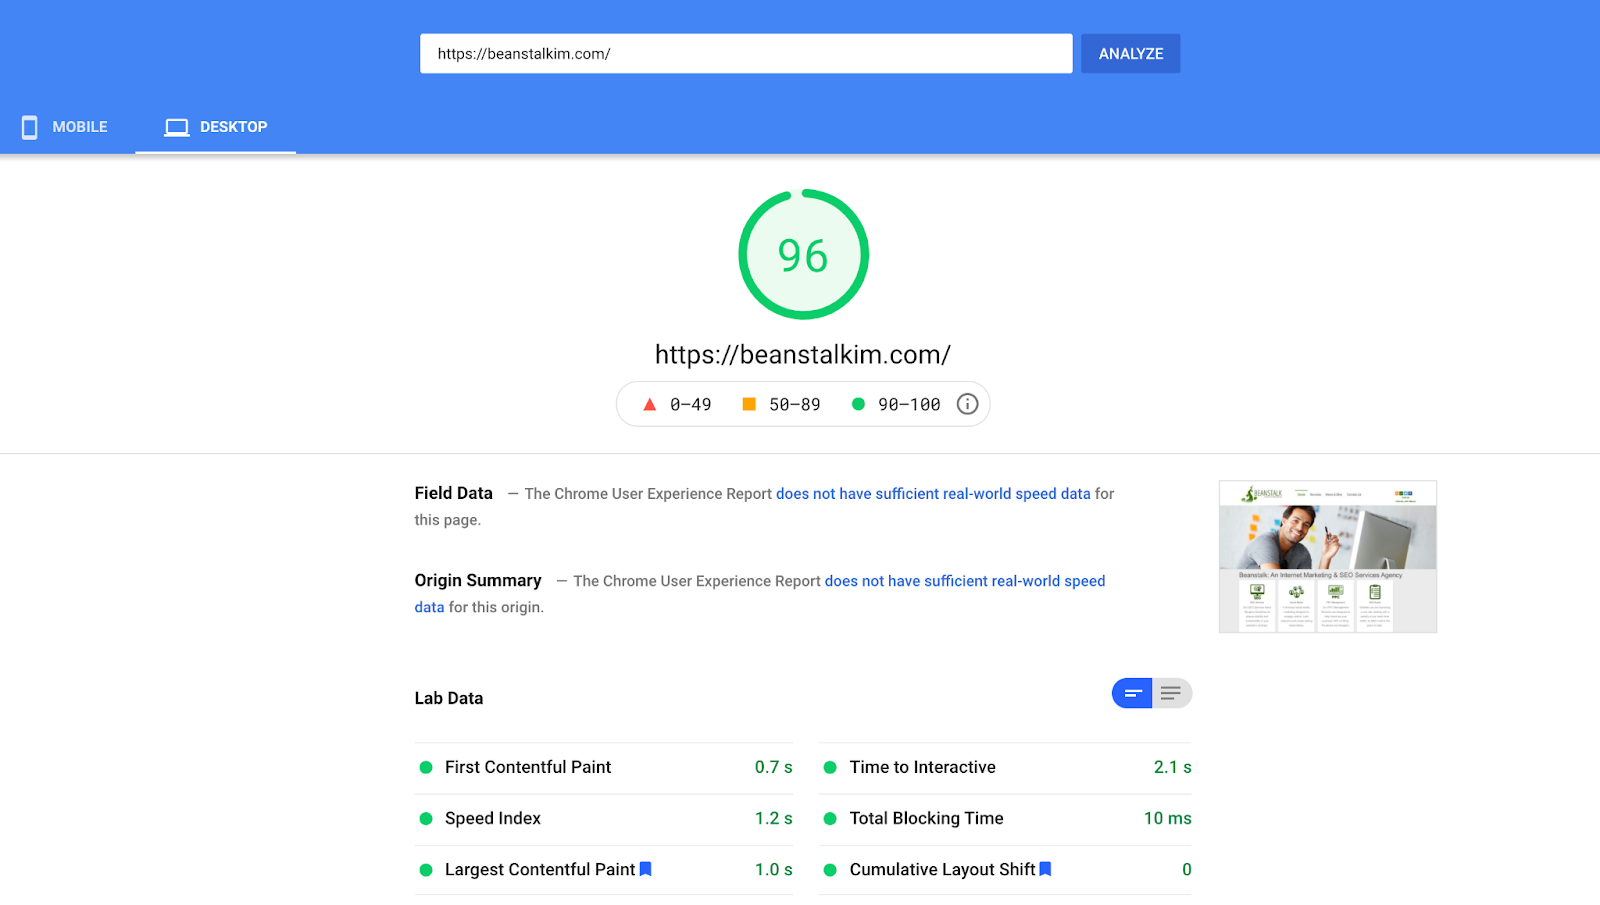Click the Analyze button
The height and width of the screenshot is (905, 1600).
point(1131,54)
